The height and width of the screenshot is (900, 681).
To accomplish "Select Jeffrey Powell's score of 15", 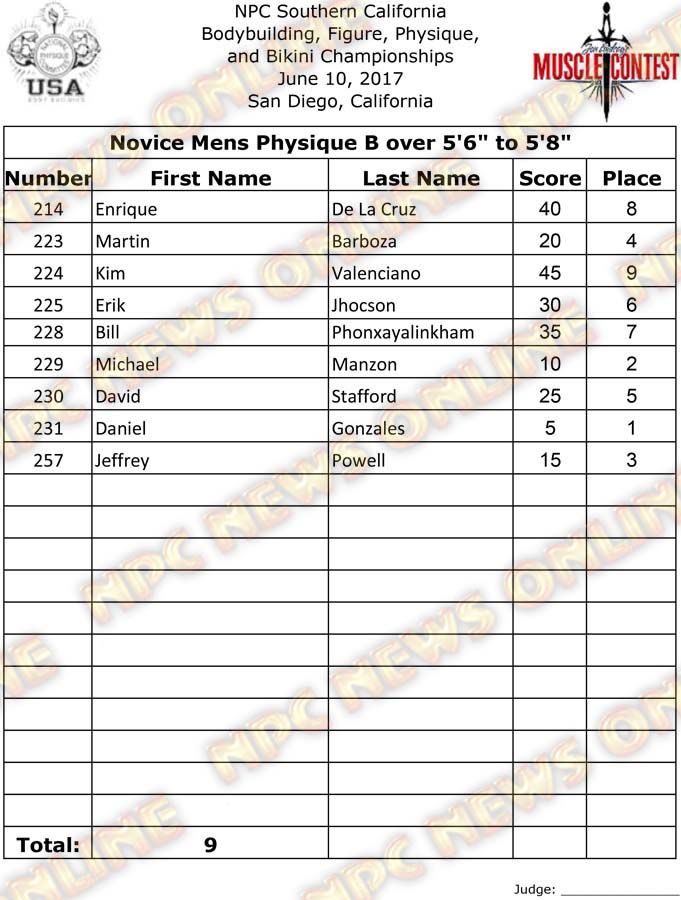I will click(549, 460).
